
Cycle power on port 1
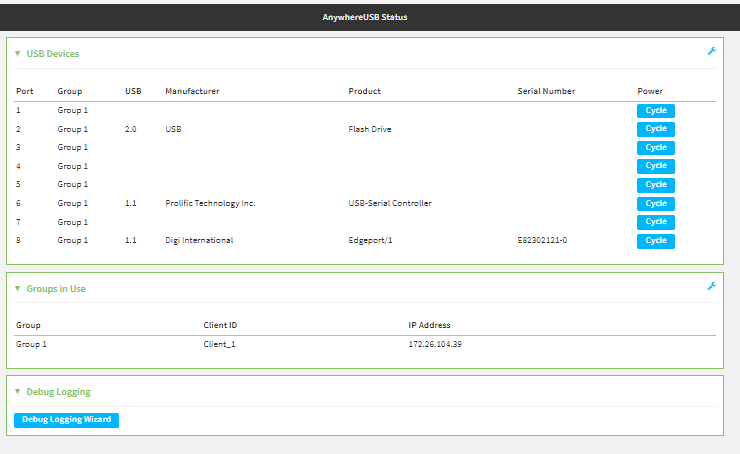coord(656,110)
